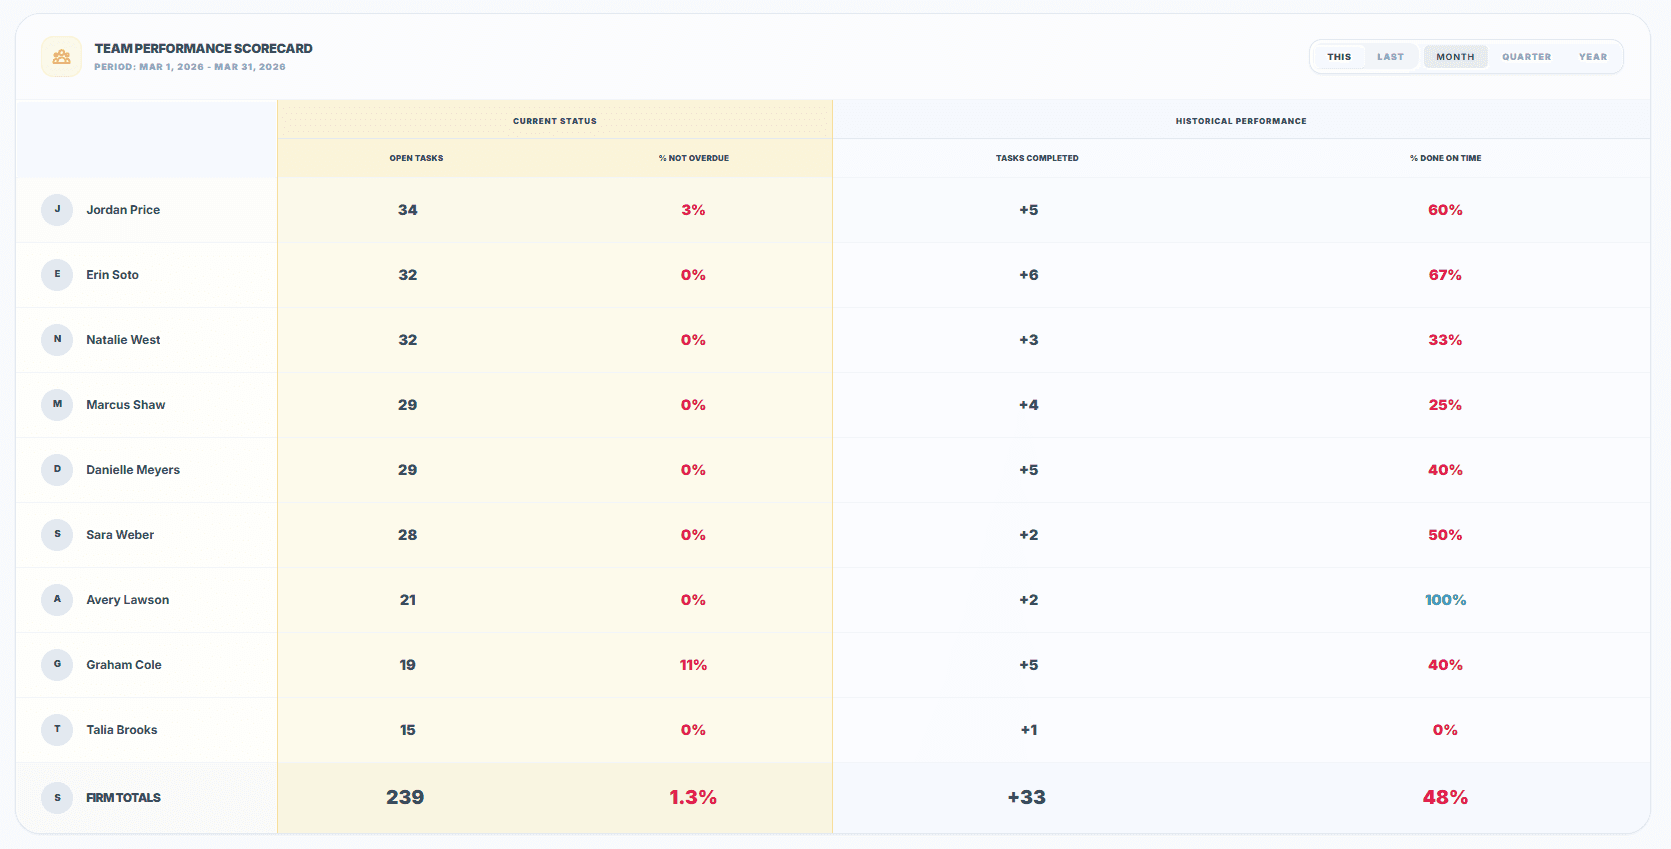This screenshot has width=1671, height=849.
Task: Click the firm total 239 open tasks
Action: click(x=405, y=798)
